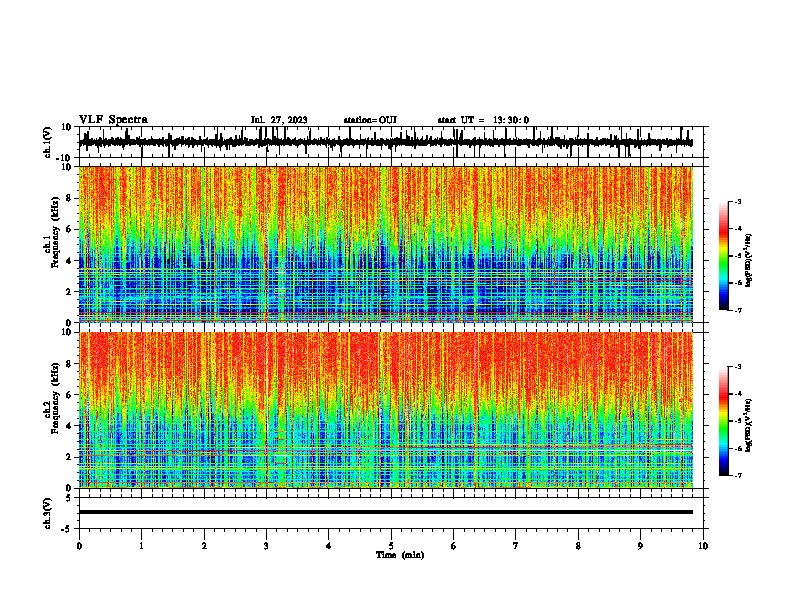Click the '9' time axis tick label

[640, 546]
